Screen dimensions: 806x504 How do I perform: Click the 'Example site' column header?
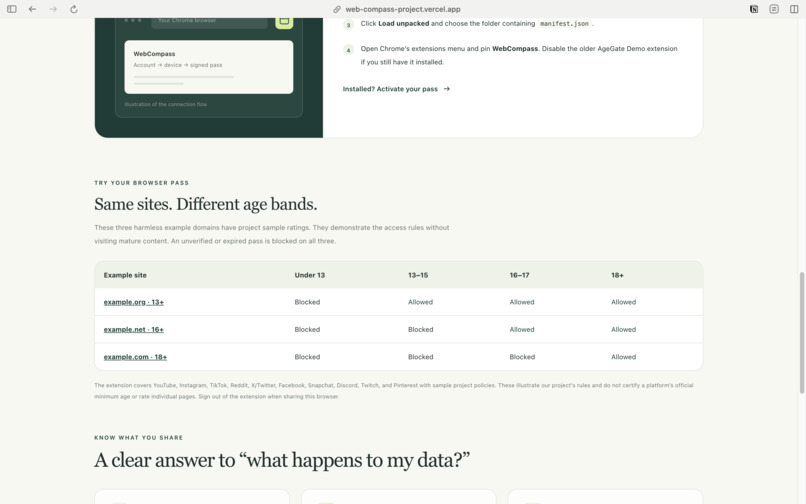[125, 275]
